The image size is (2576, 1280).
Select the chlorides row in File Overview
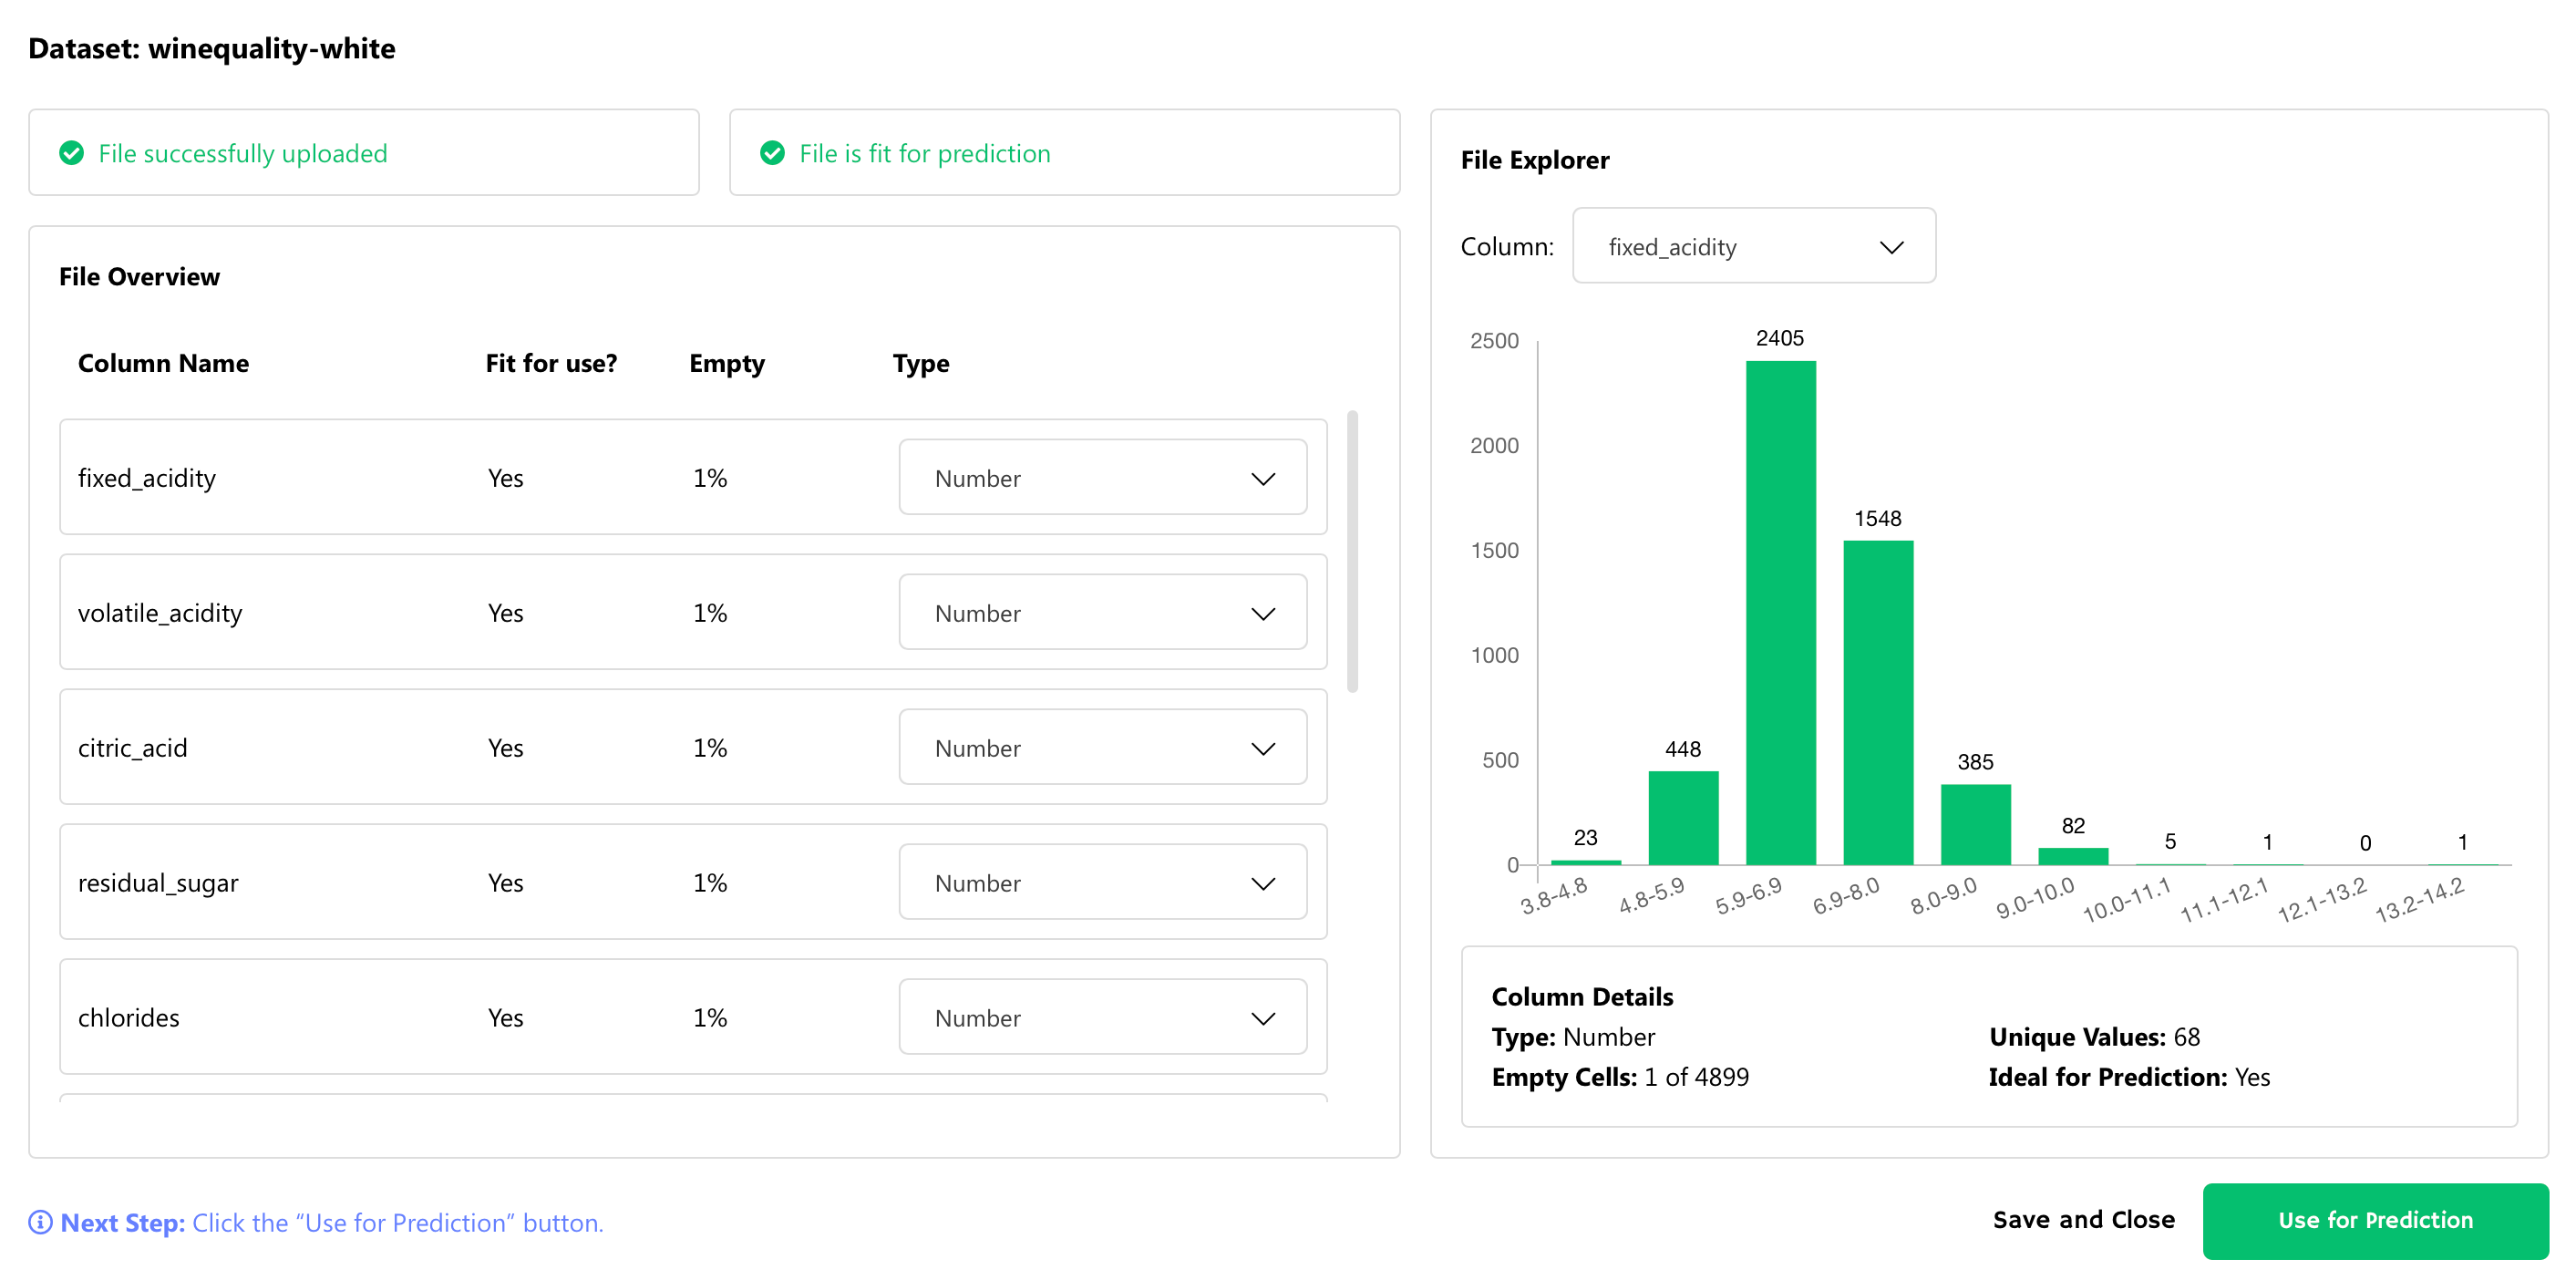click(129, 1018)
